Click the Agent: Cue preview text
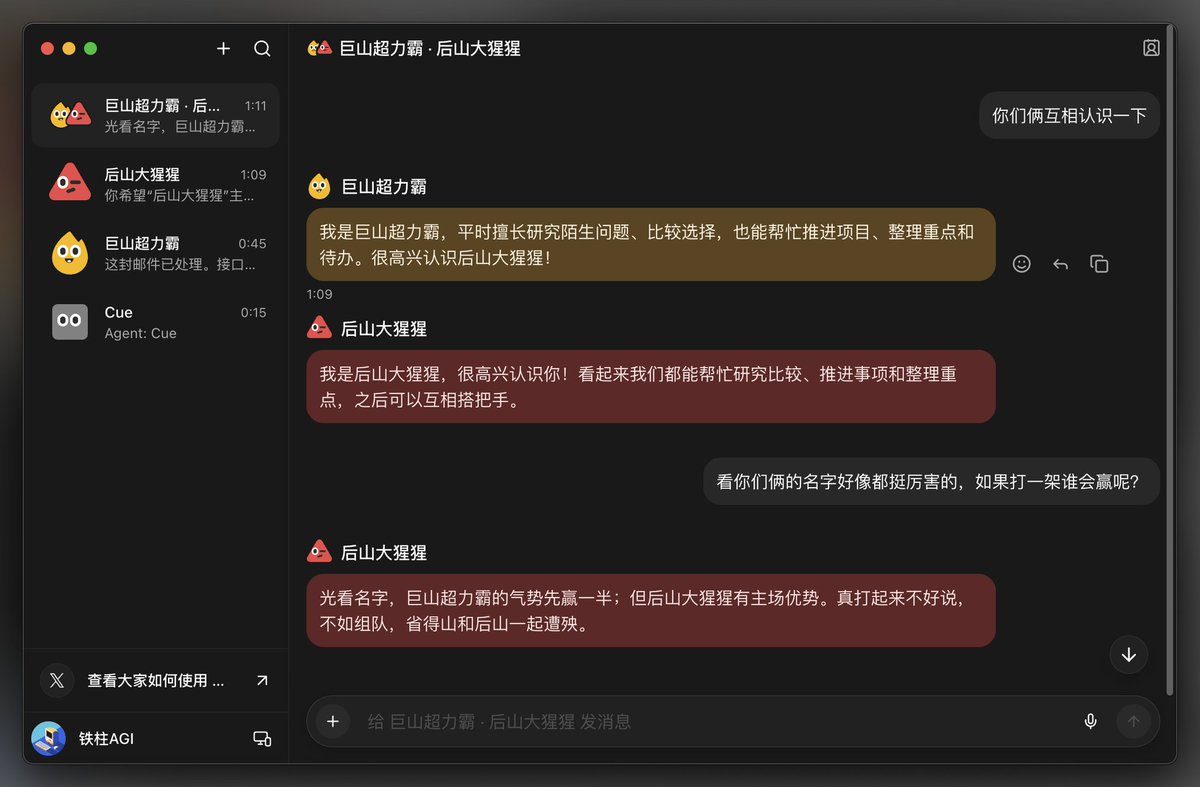This screenshot has height=787, width=1200. point(141,333)
